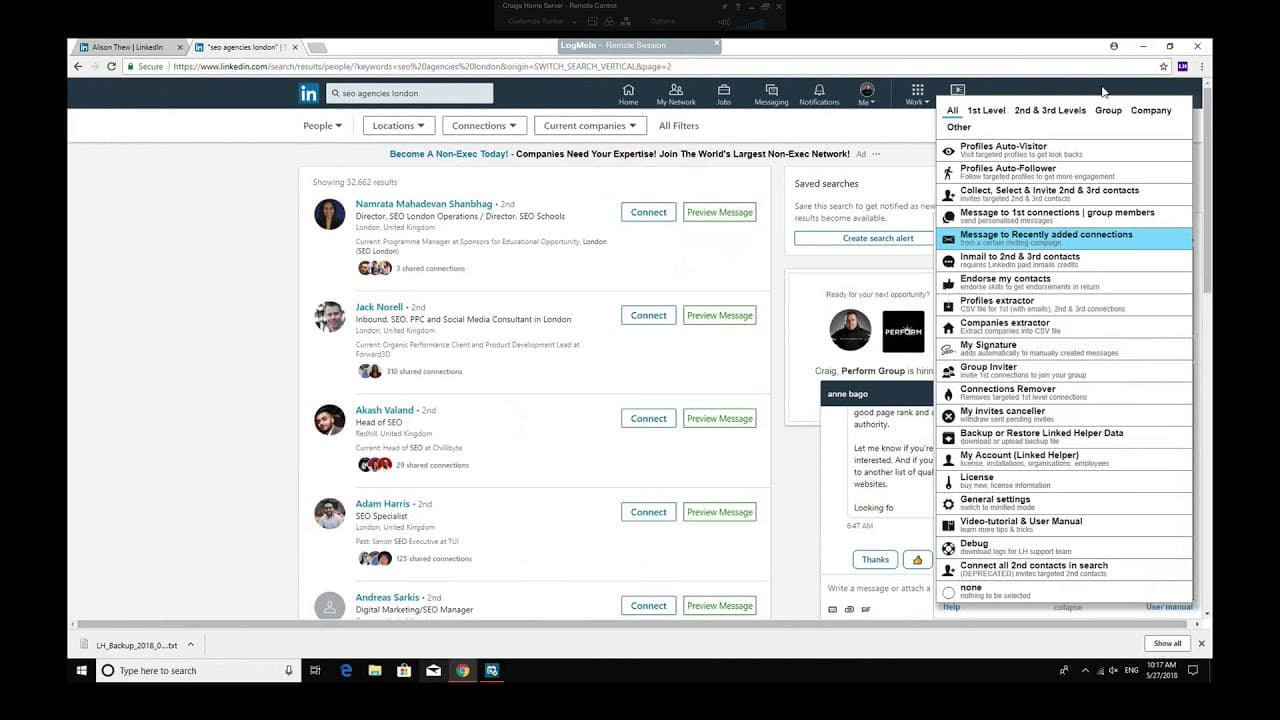Click the Jobs briefcase icon

[x=723, y=90]
